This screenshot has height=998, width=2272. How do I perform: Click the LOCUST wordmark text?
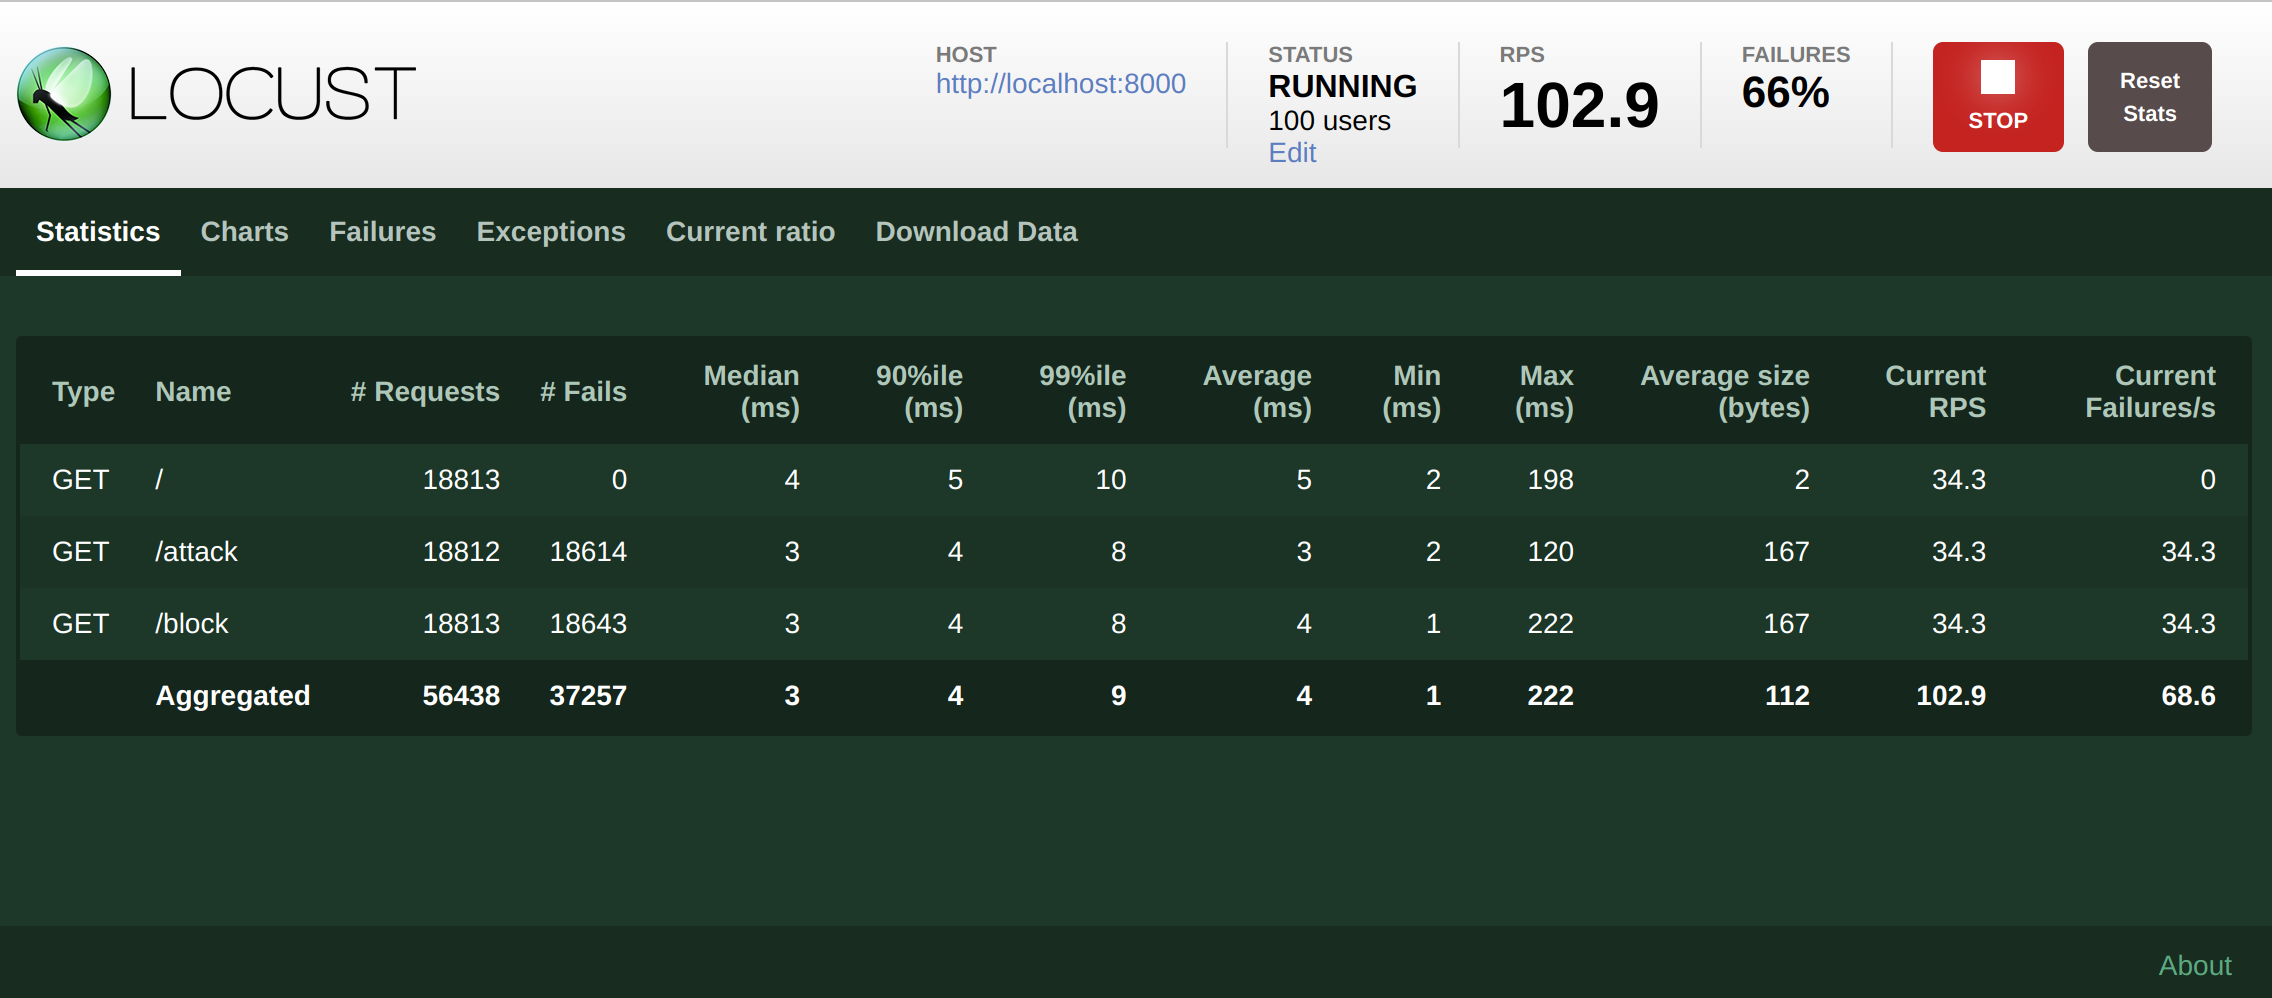272,94
